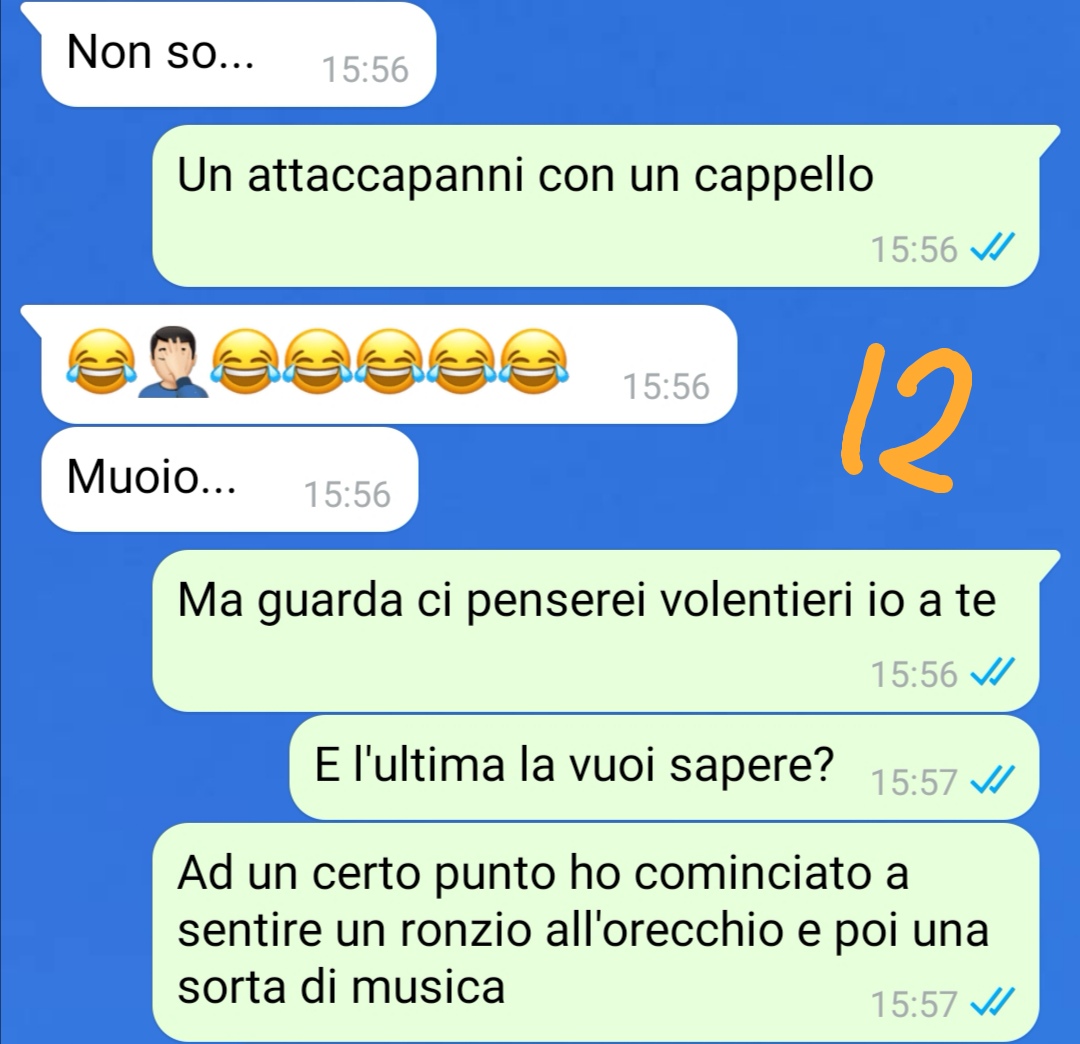Select 'Un attaccapanni con un cappello' message
Image resolution: width=1080 pixels, height=1044 pixels.
pos(595,206)
